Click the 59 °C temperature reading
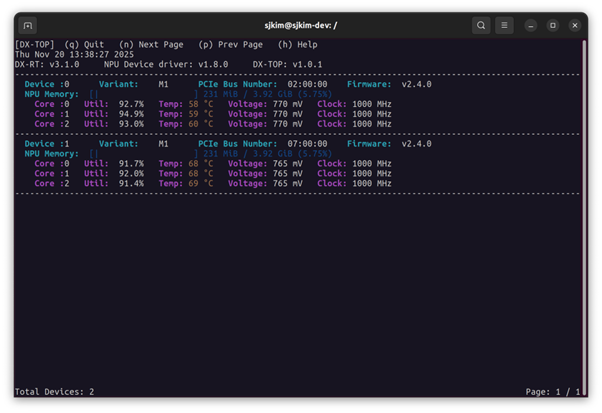This screenshot has height=413, width=602. (x=201, y=114)
